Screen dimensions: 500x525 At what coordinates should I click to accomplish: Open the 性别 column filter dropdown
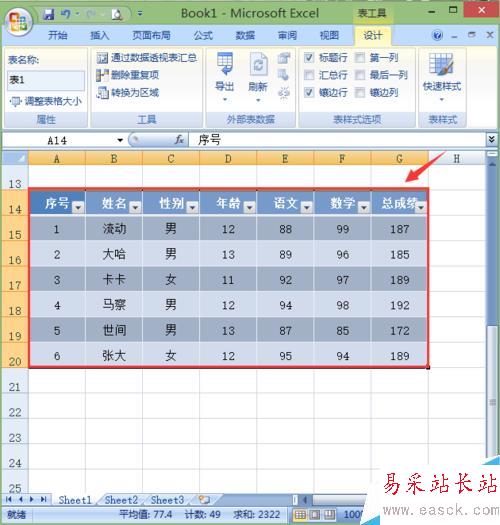tap(192, 208)
